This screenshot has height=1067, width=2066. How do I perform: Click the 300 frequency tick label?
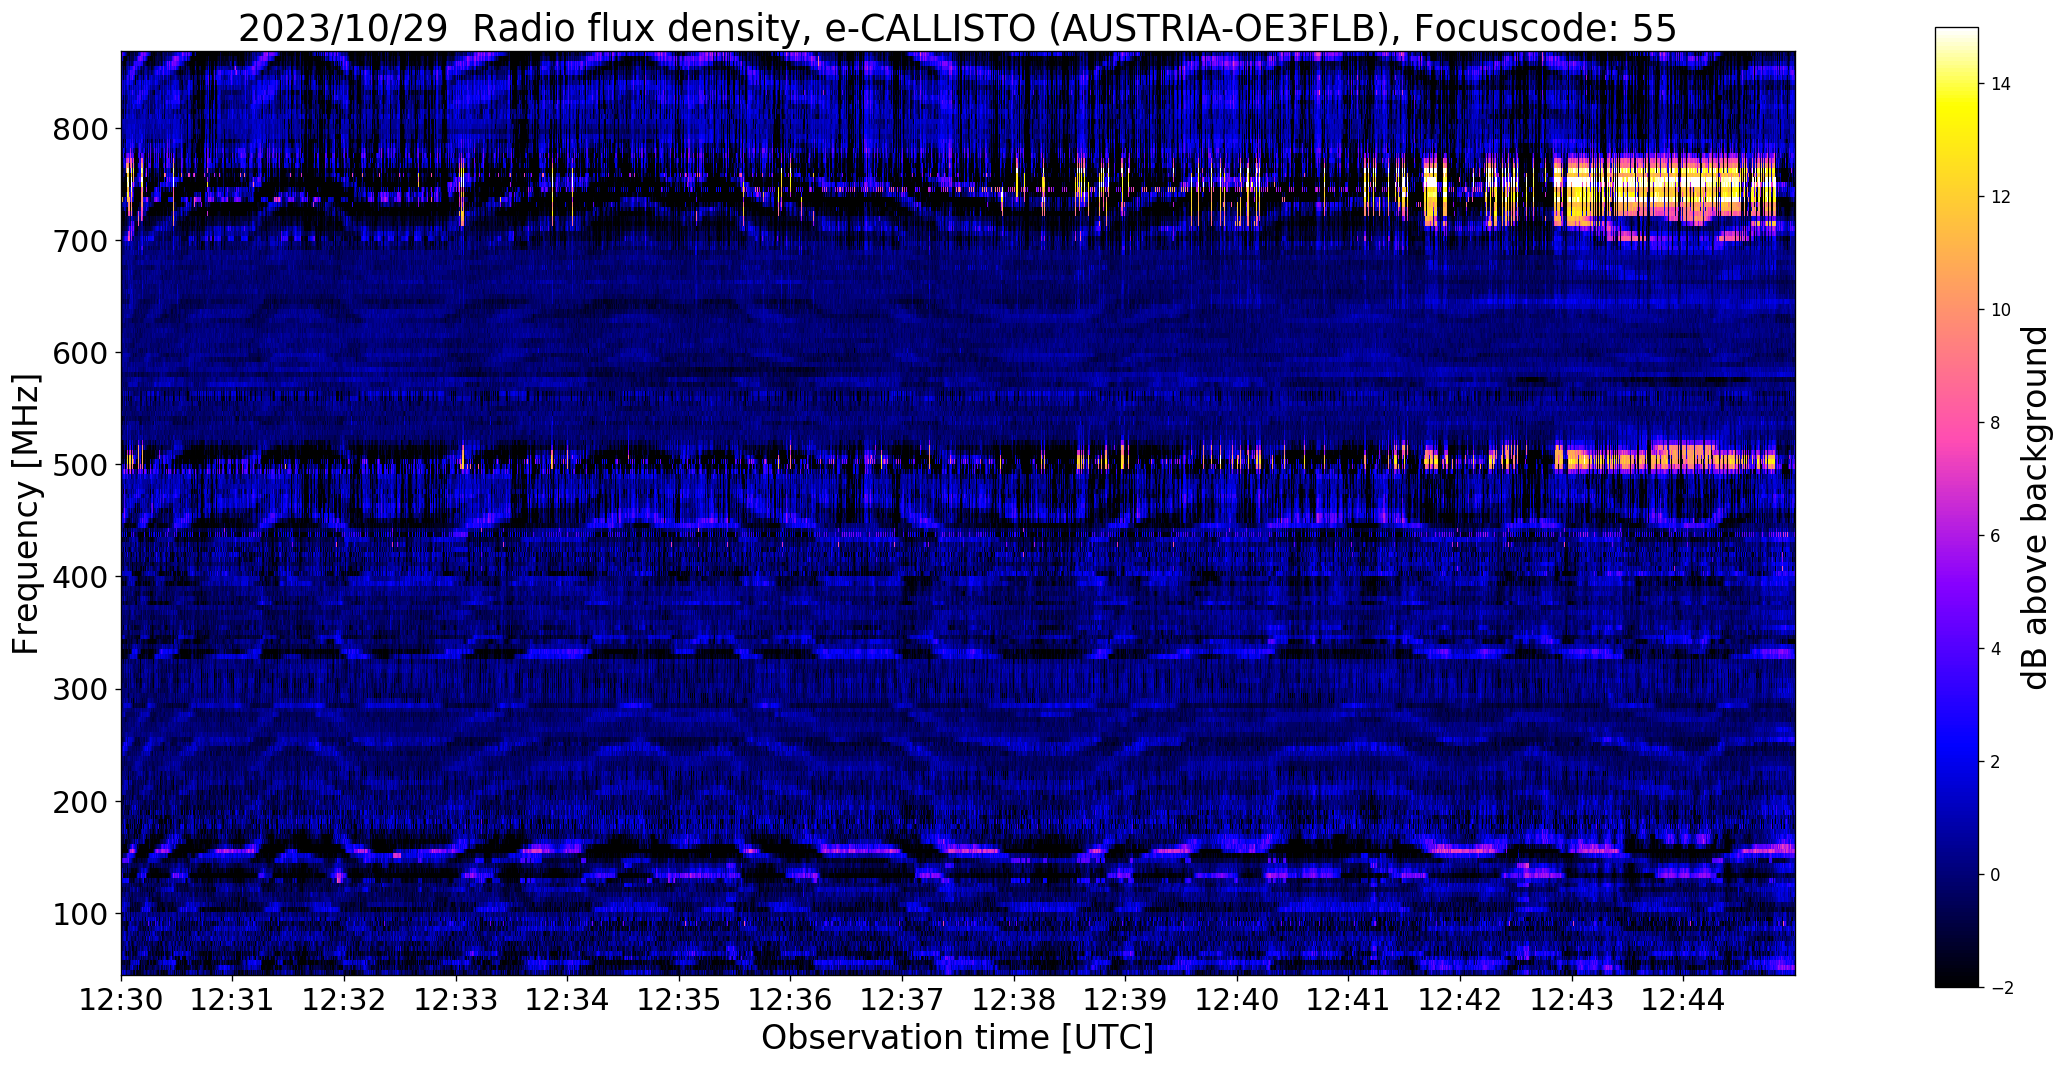pos(79,689)
